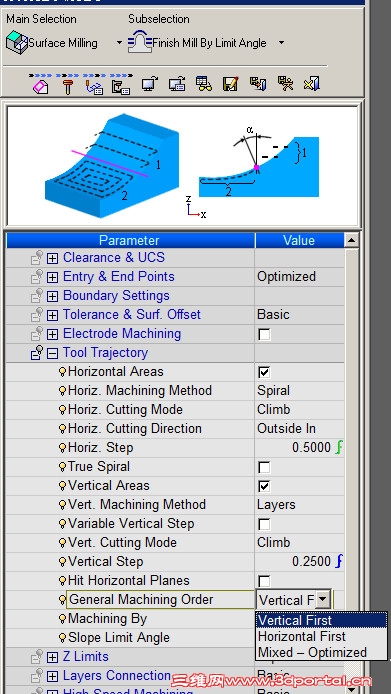Viewport: 391px width, 694px height.
Task: Enable Variable Vertical Step checkbox
Action: click(264, 524)
